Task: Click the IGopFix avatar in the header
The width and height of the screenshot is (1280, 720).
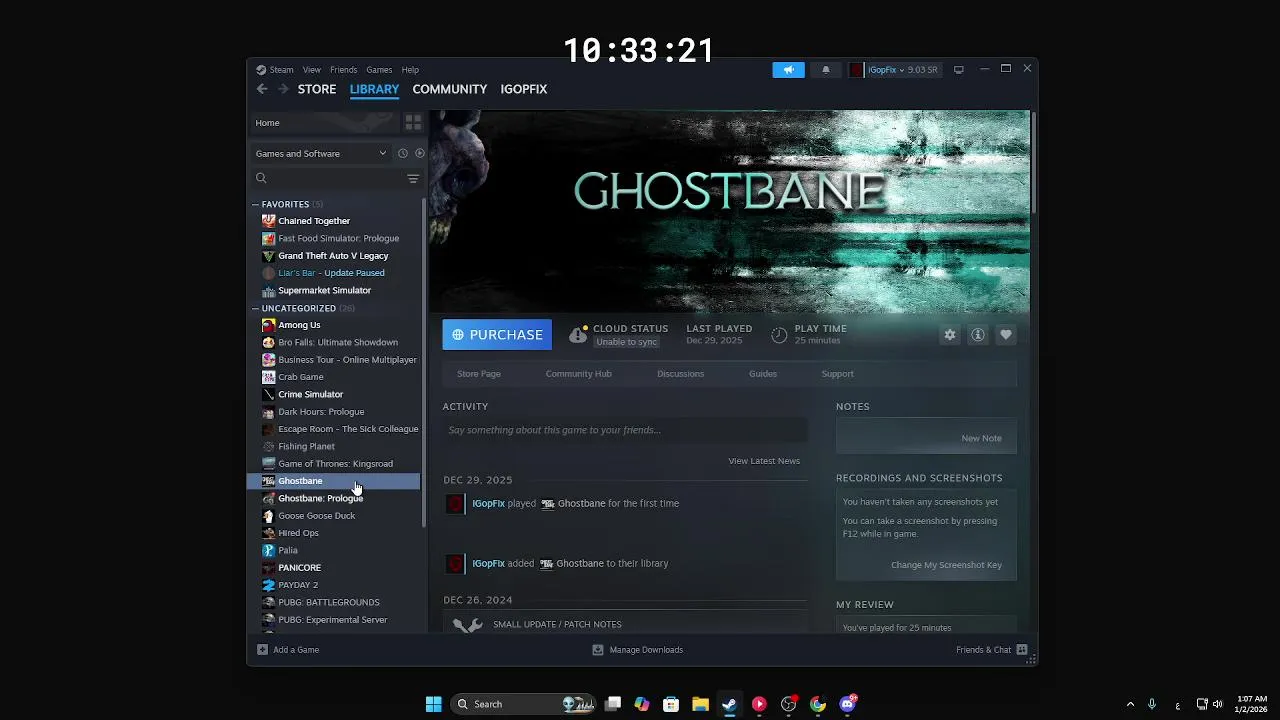Action: click(856, 70)
